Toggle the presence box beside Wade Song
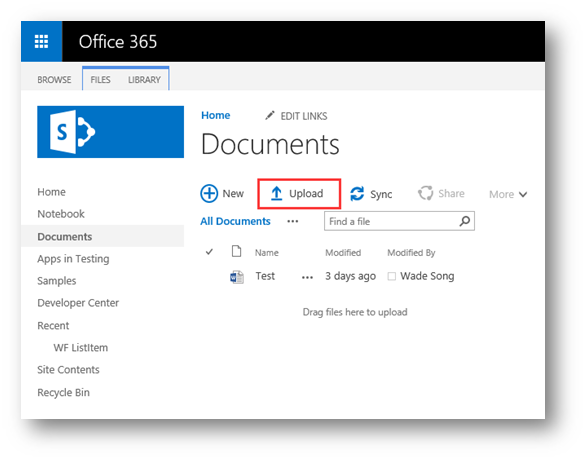 click(x=392, y=276)
